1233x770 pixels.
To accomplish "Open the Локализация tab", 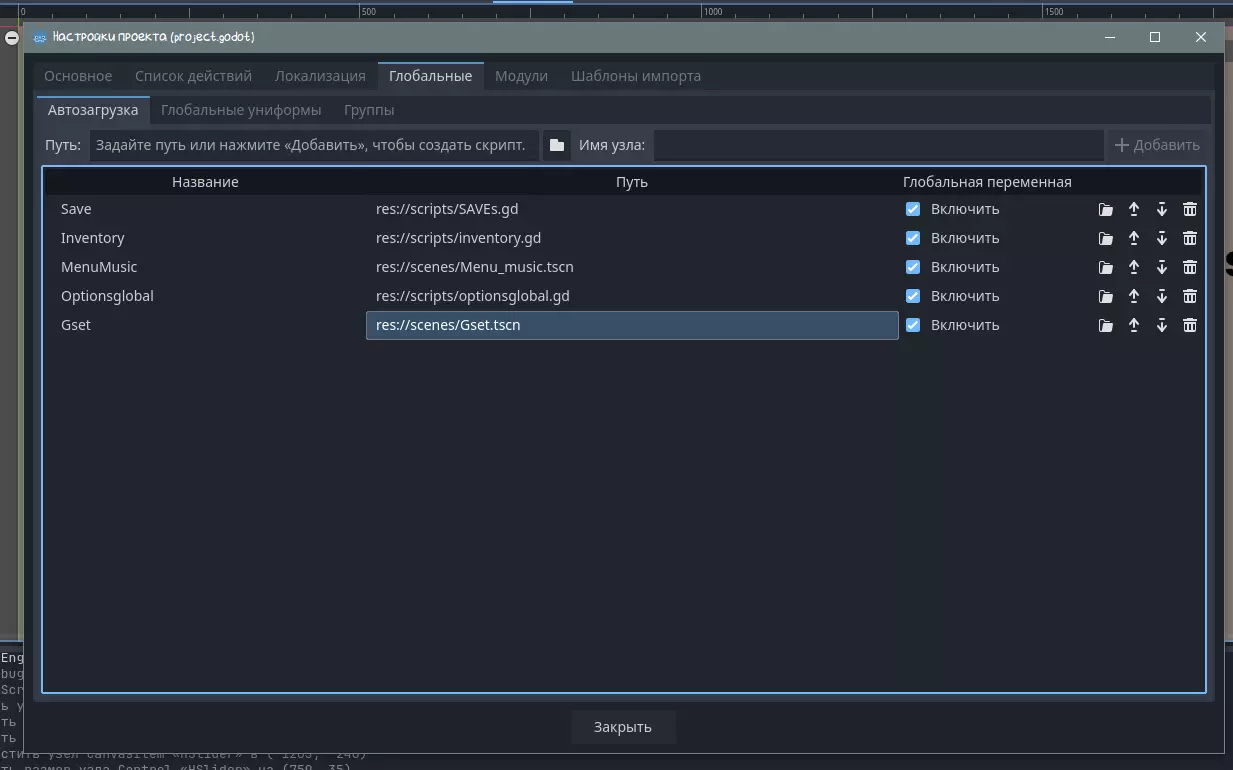I will 320,76.
